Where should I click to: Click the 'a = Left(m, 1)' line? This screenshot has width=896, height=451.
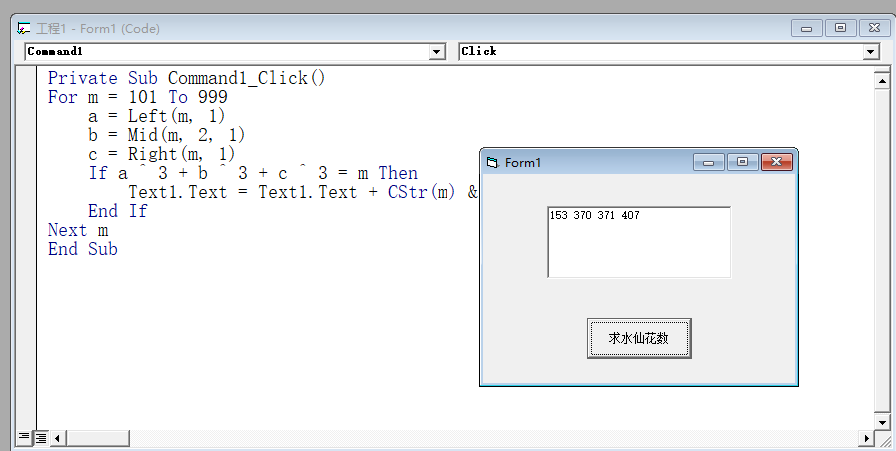[x=157, y=116]
